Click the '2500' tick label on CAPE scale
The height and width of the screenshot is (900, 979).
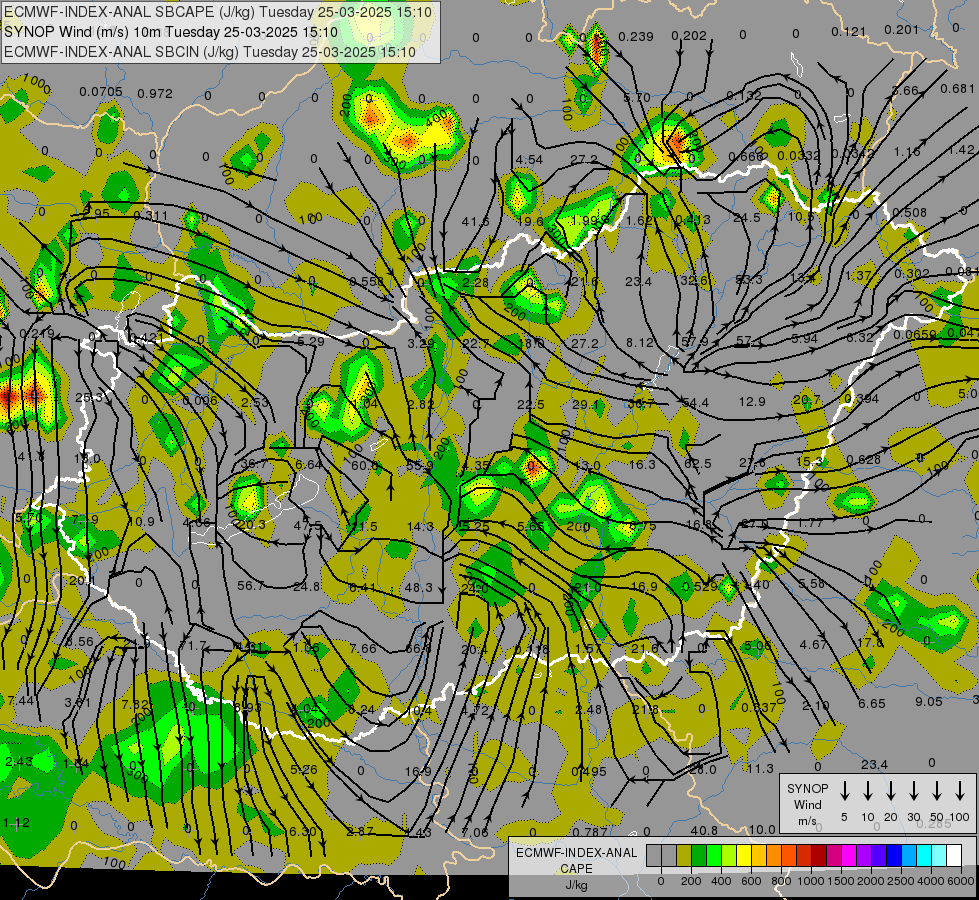click(900, 881)
